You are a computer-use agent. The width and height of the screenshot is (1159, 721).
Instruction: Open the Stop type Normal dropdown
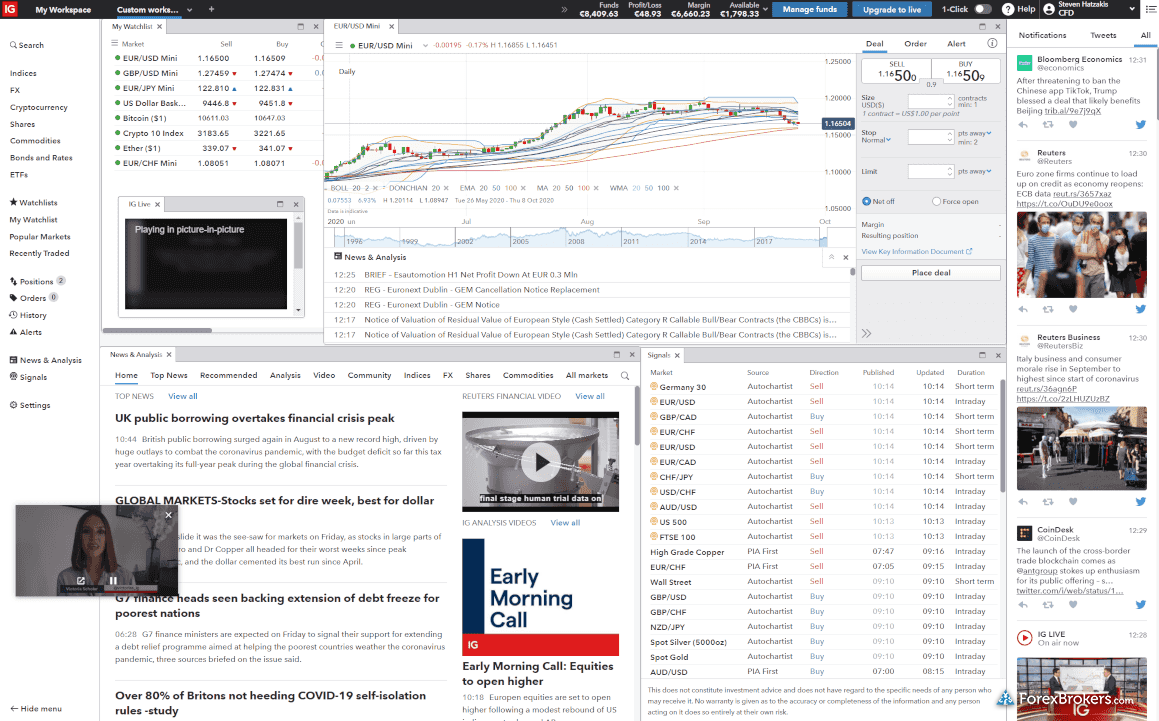876,140
